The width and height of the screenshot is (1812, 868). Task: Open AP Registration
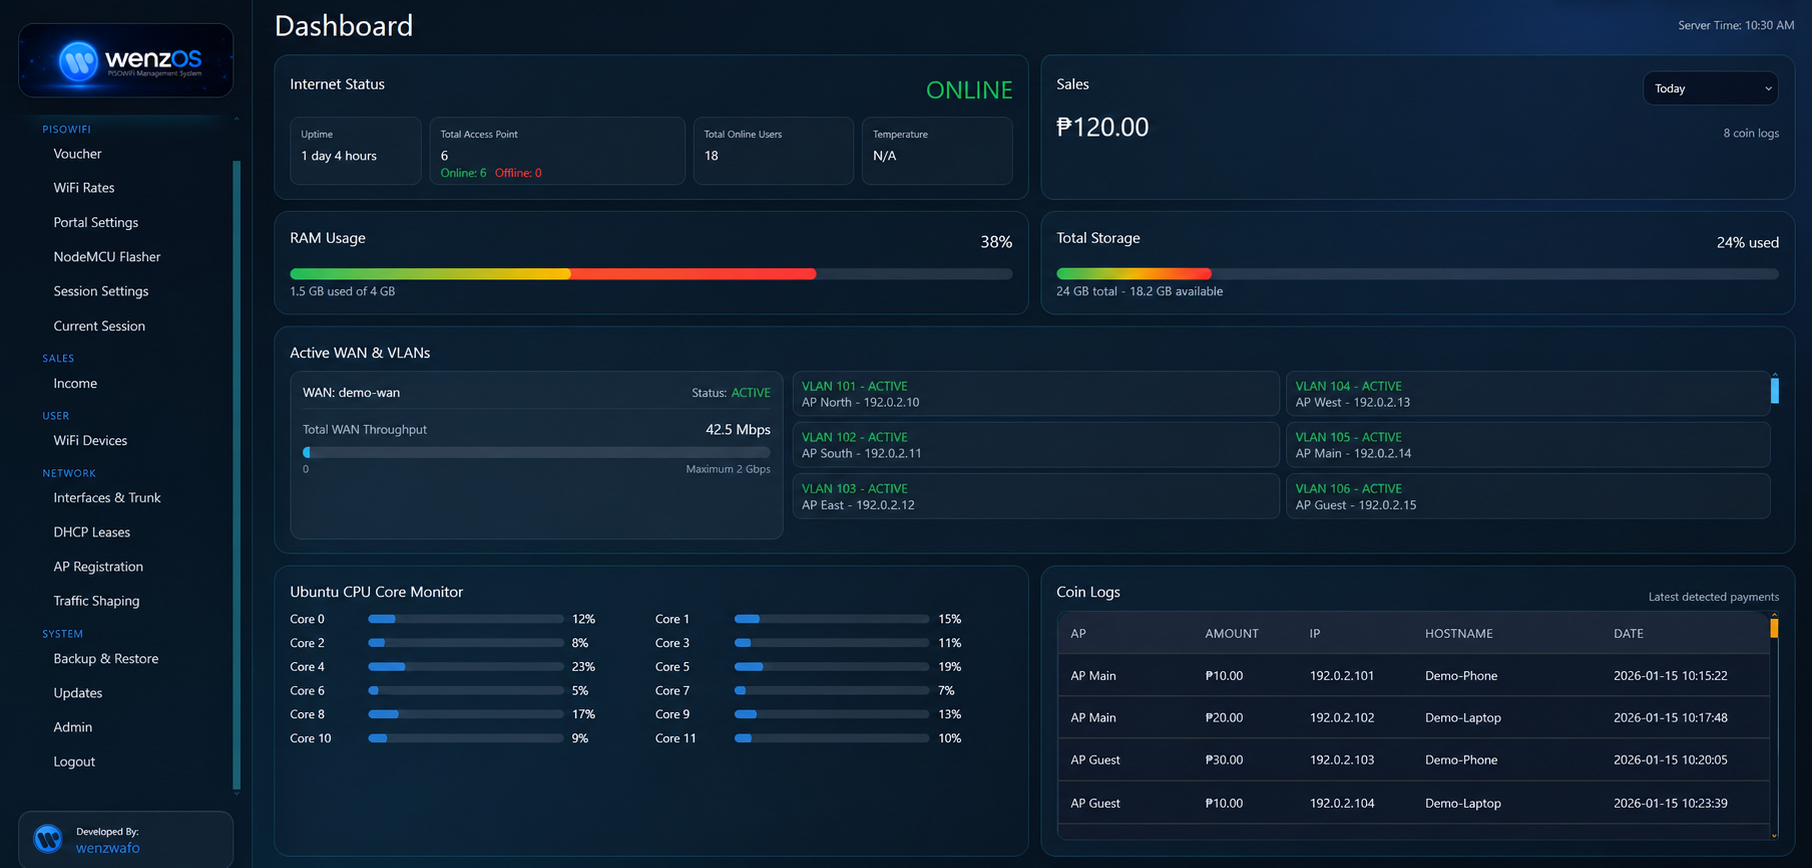click(98, 567)
